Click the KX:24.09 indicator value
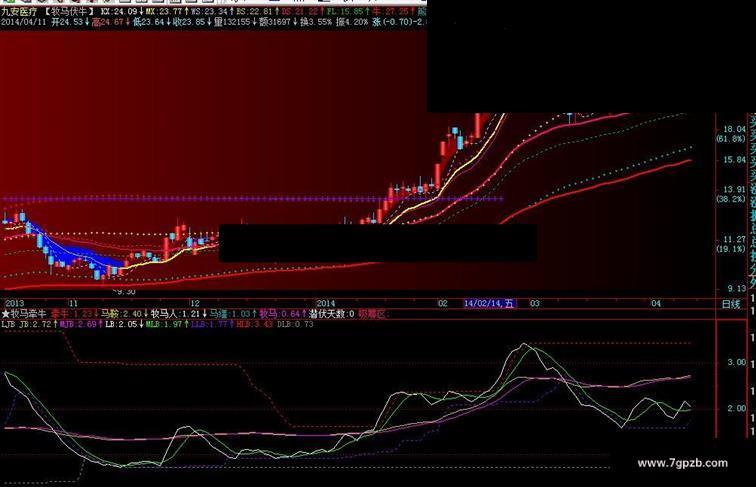Viewport: 756px width, 487px height. (119, 12)
